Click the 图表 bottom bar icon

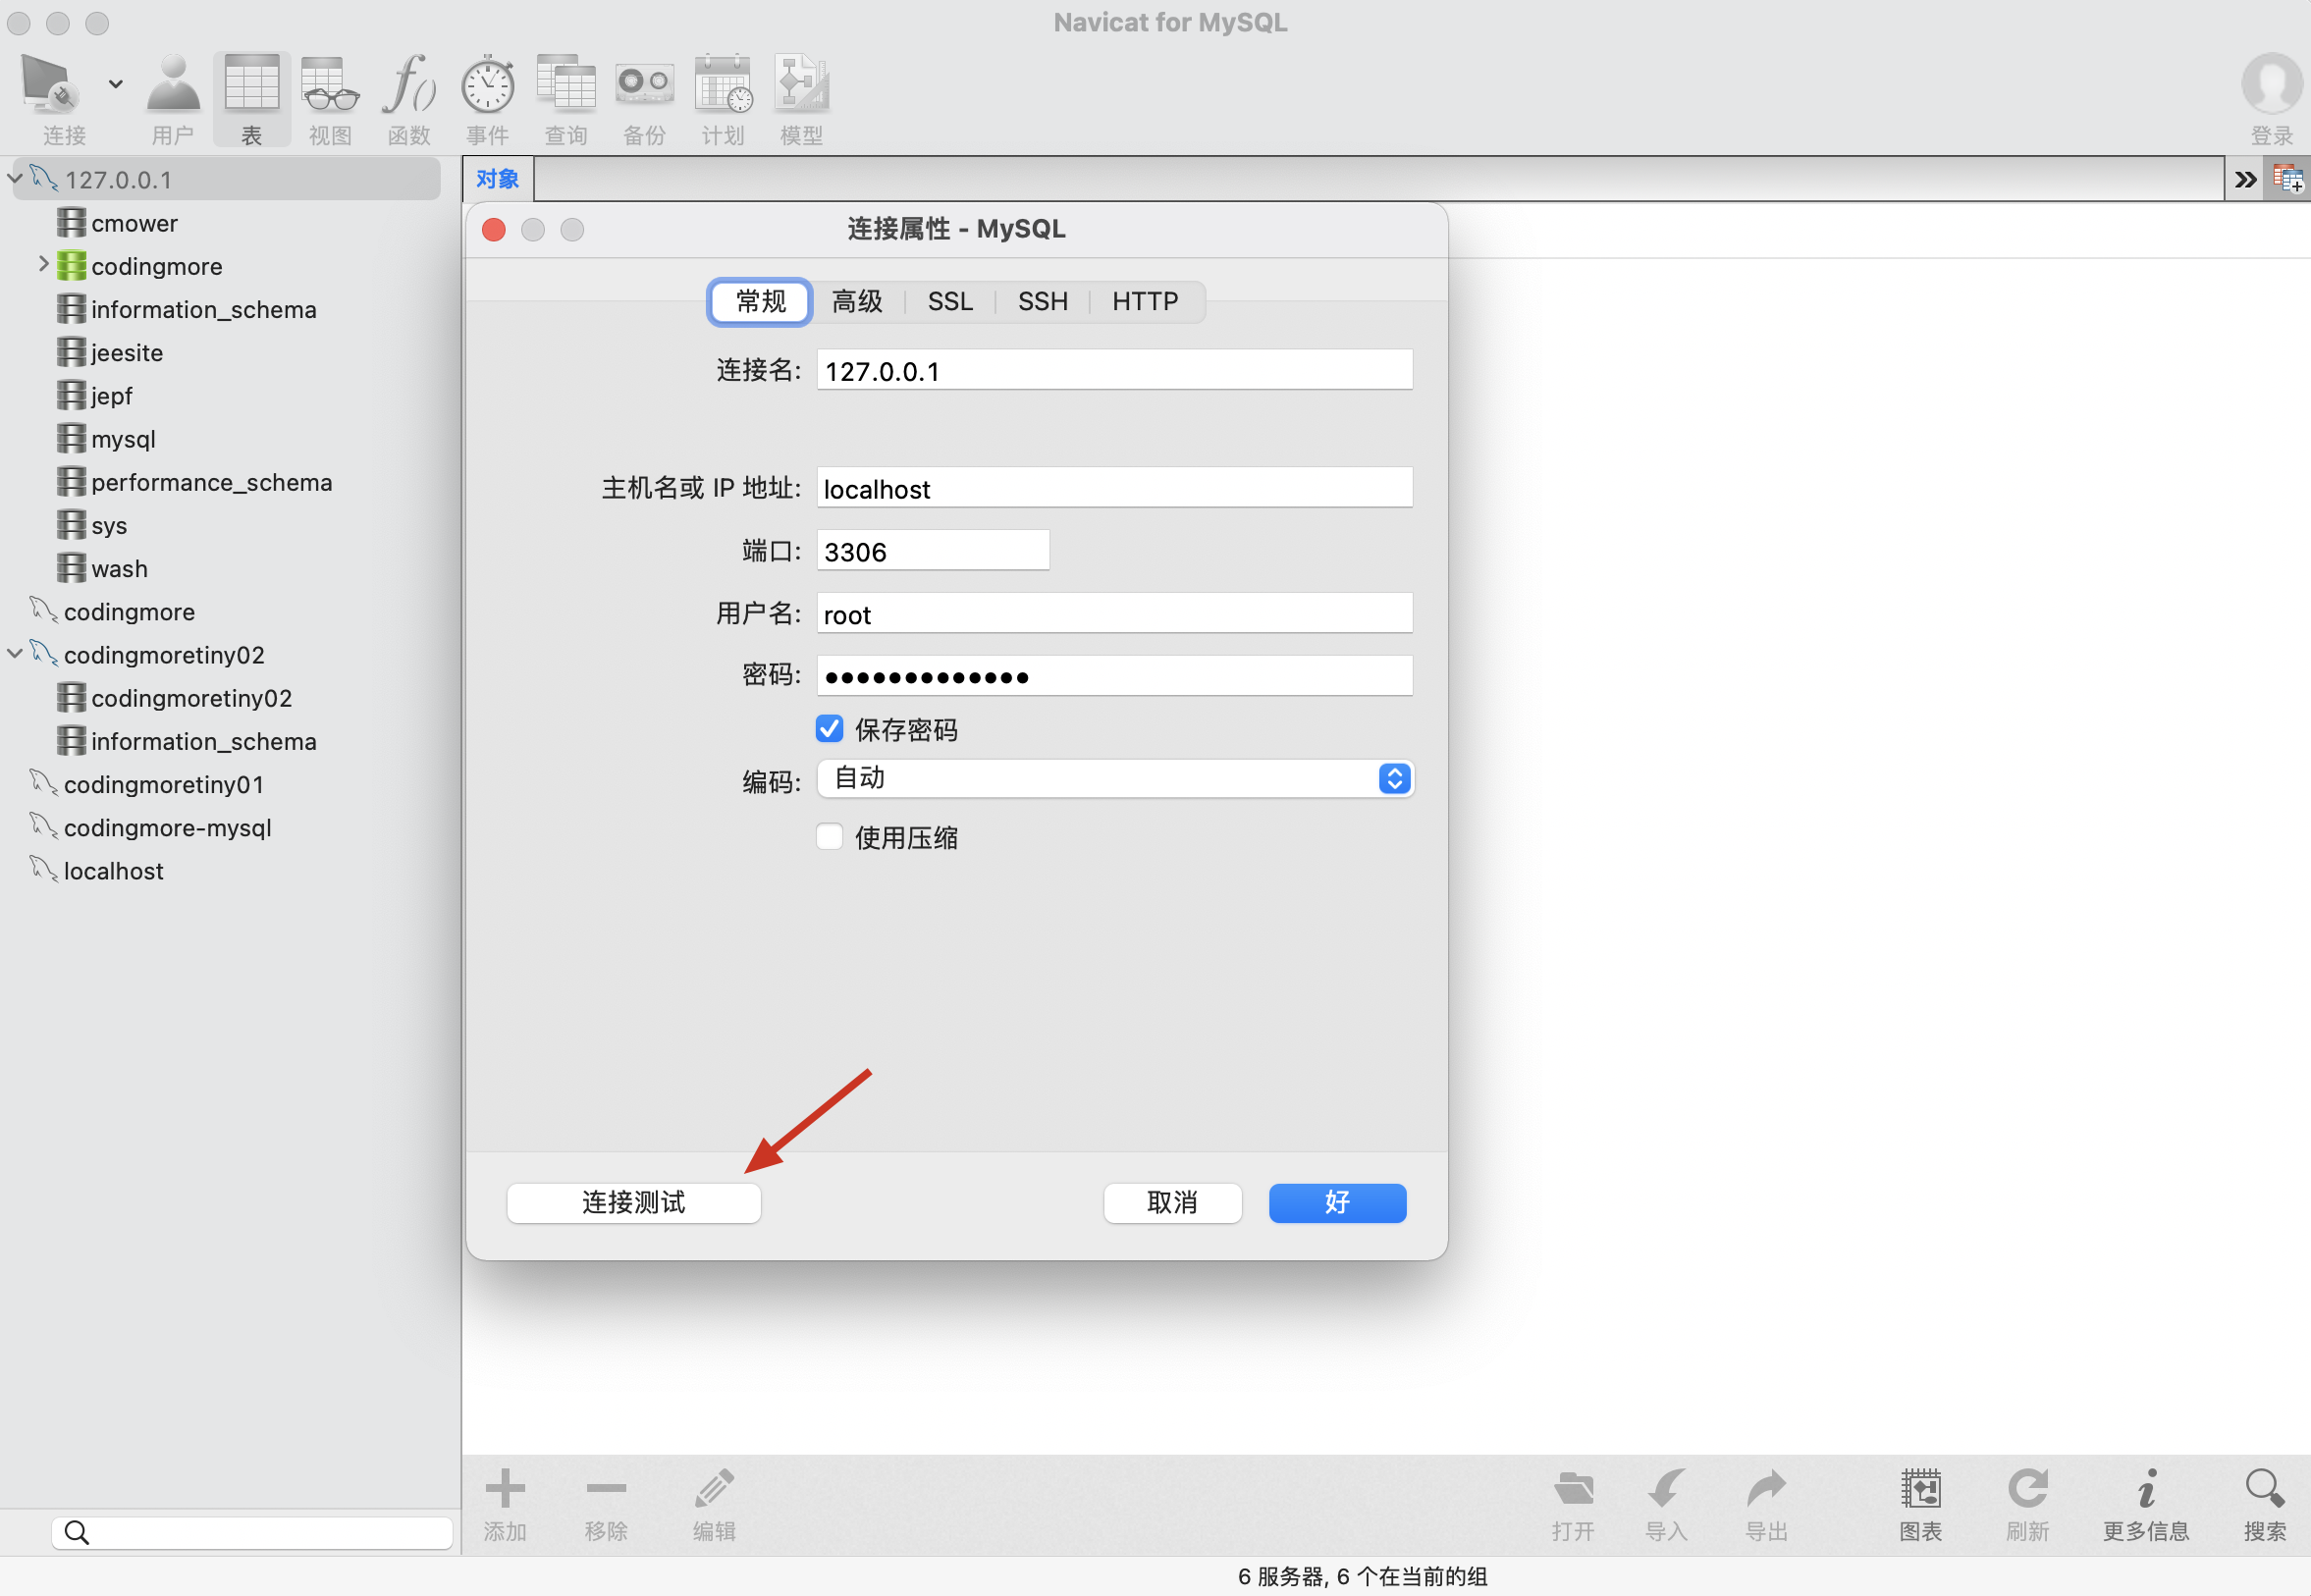tap(1920, 1491)
